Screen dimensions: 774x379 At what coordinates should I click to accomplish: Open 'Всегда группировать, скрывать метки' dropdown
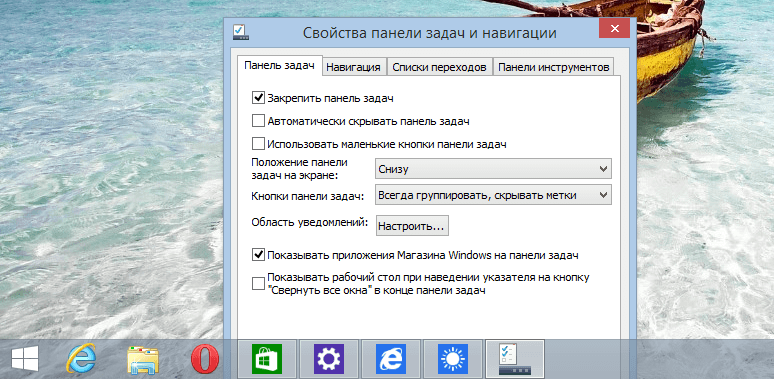(493, 195)
